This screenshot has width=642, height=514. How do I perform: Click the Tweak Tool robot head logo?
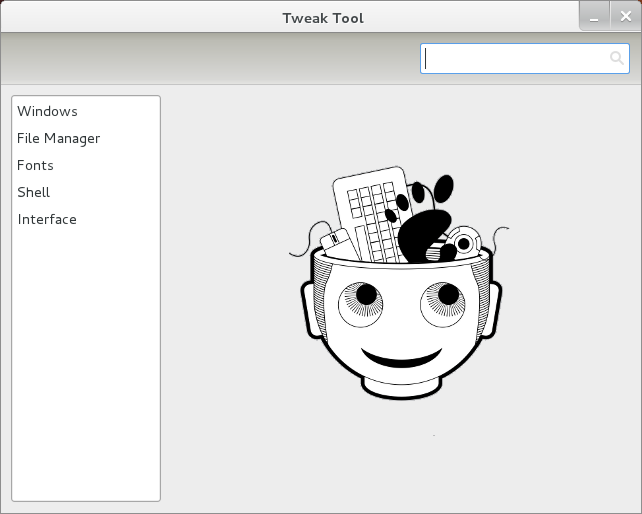point(400,283)
